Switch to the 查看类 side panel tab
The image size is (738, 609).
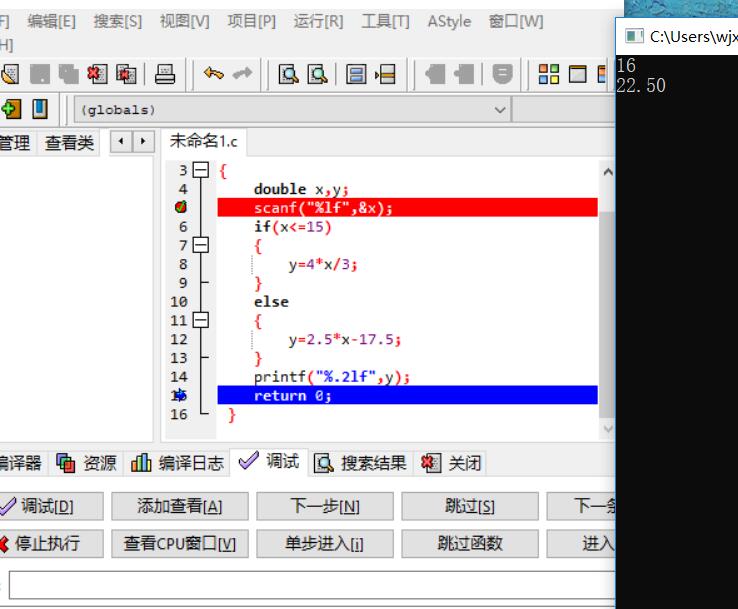(69, 143)
